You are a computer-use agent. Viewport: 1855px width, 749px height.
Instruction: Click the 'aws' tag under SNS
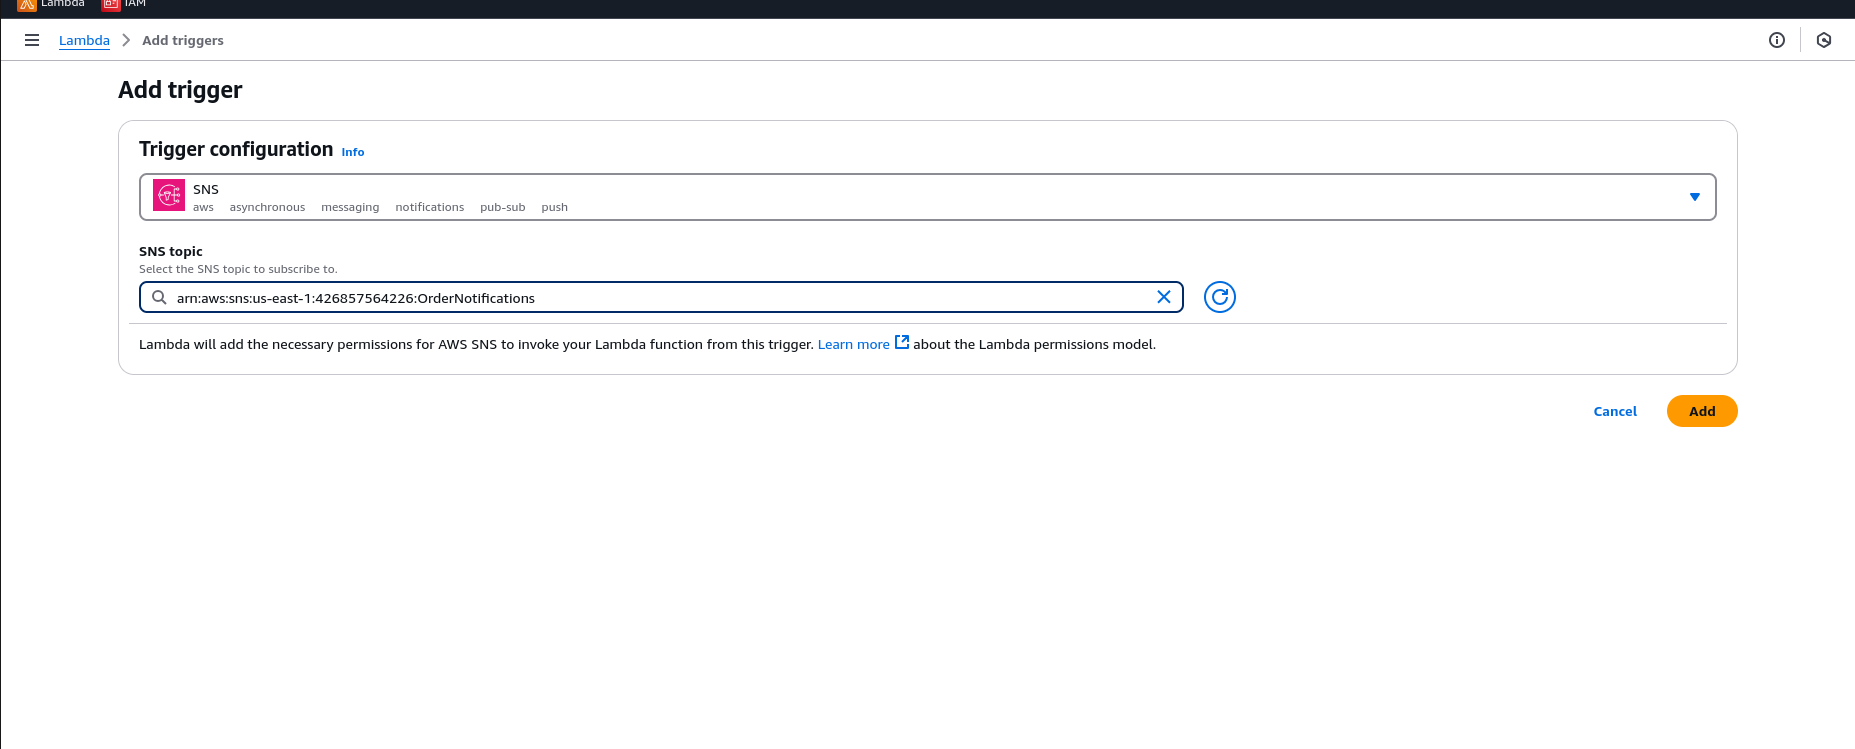(x=203, y=207)
